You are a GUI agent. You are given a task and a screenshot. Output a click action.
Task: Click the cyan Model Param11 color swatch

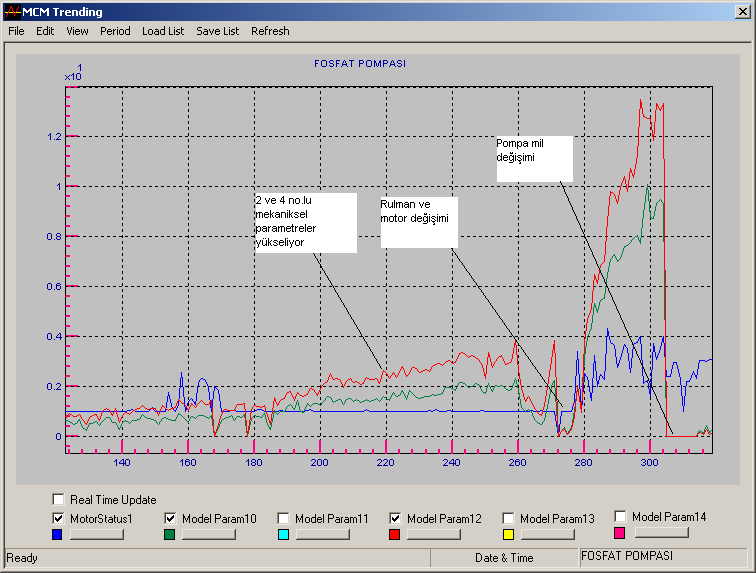(284, 535)
